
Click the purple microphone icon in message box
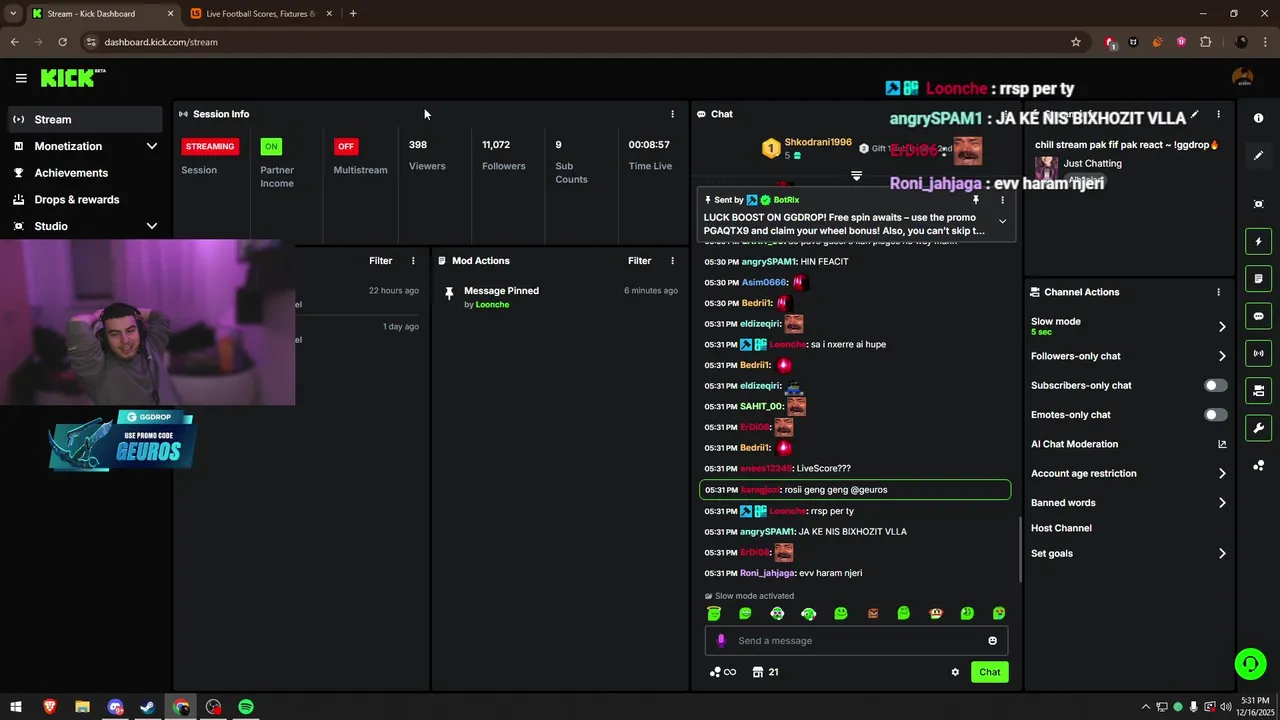coord(721,640)
